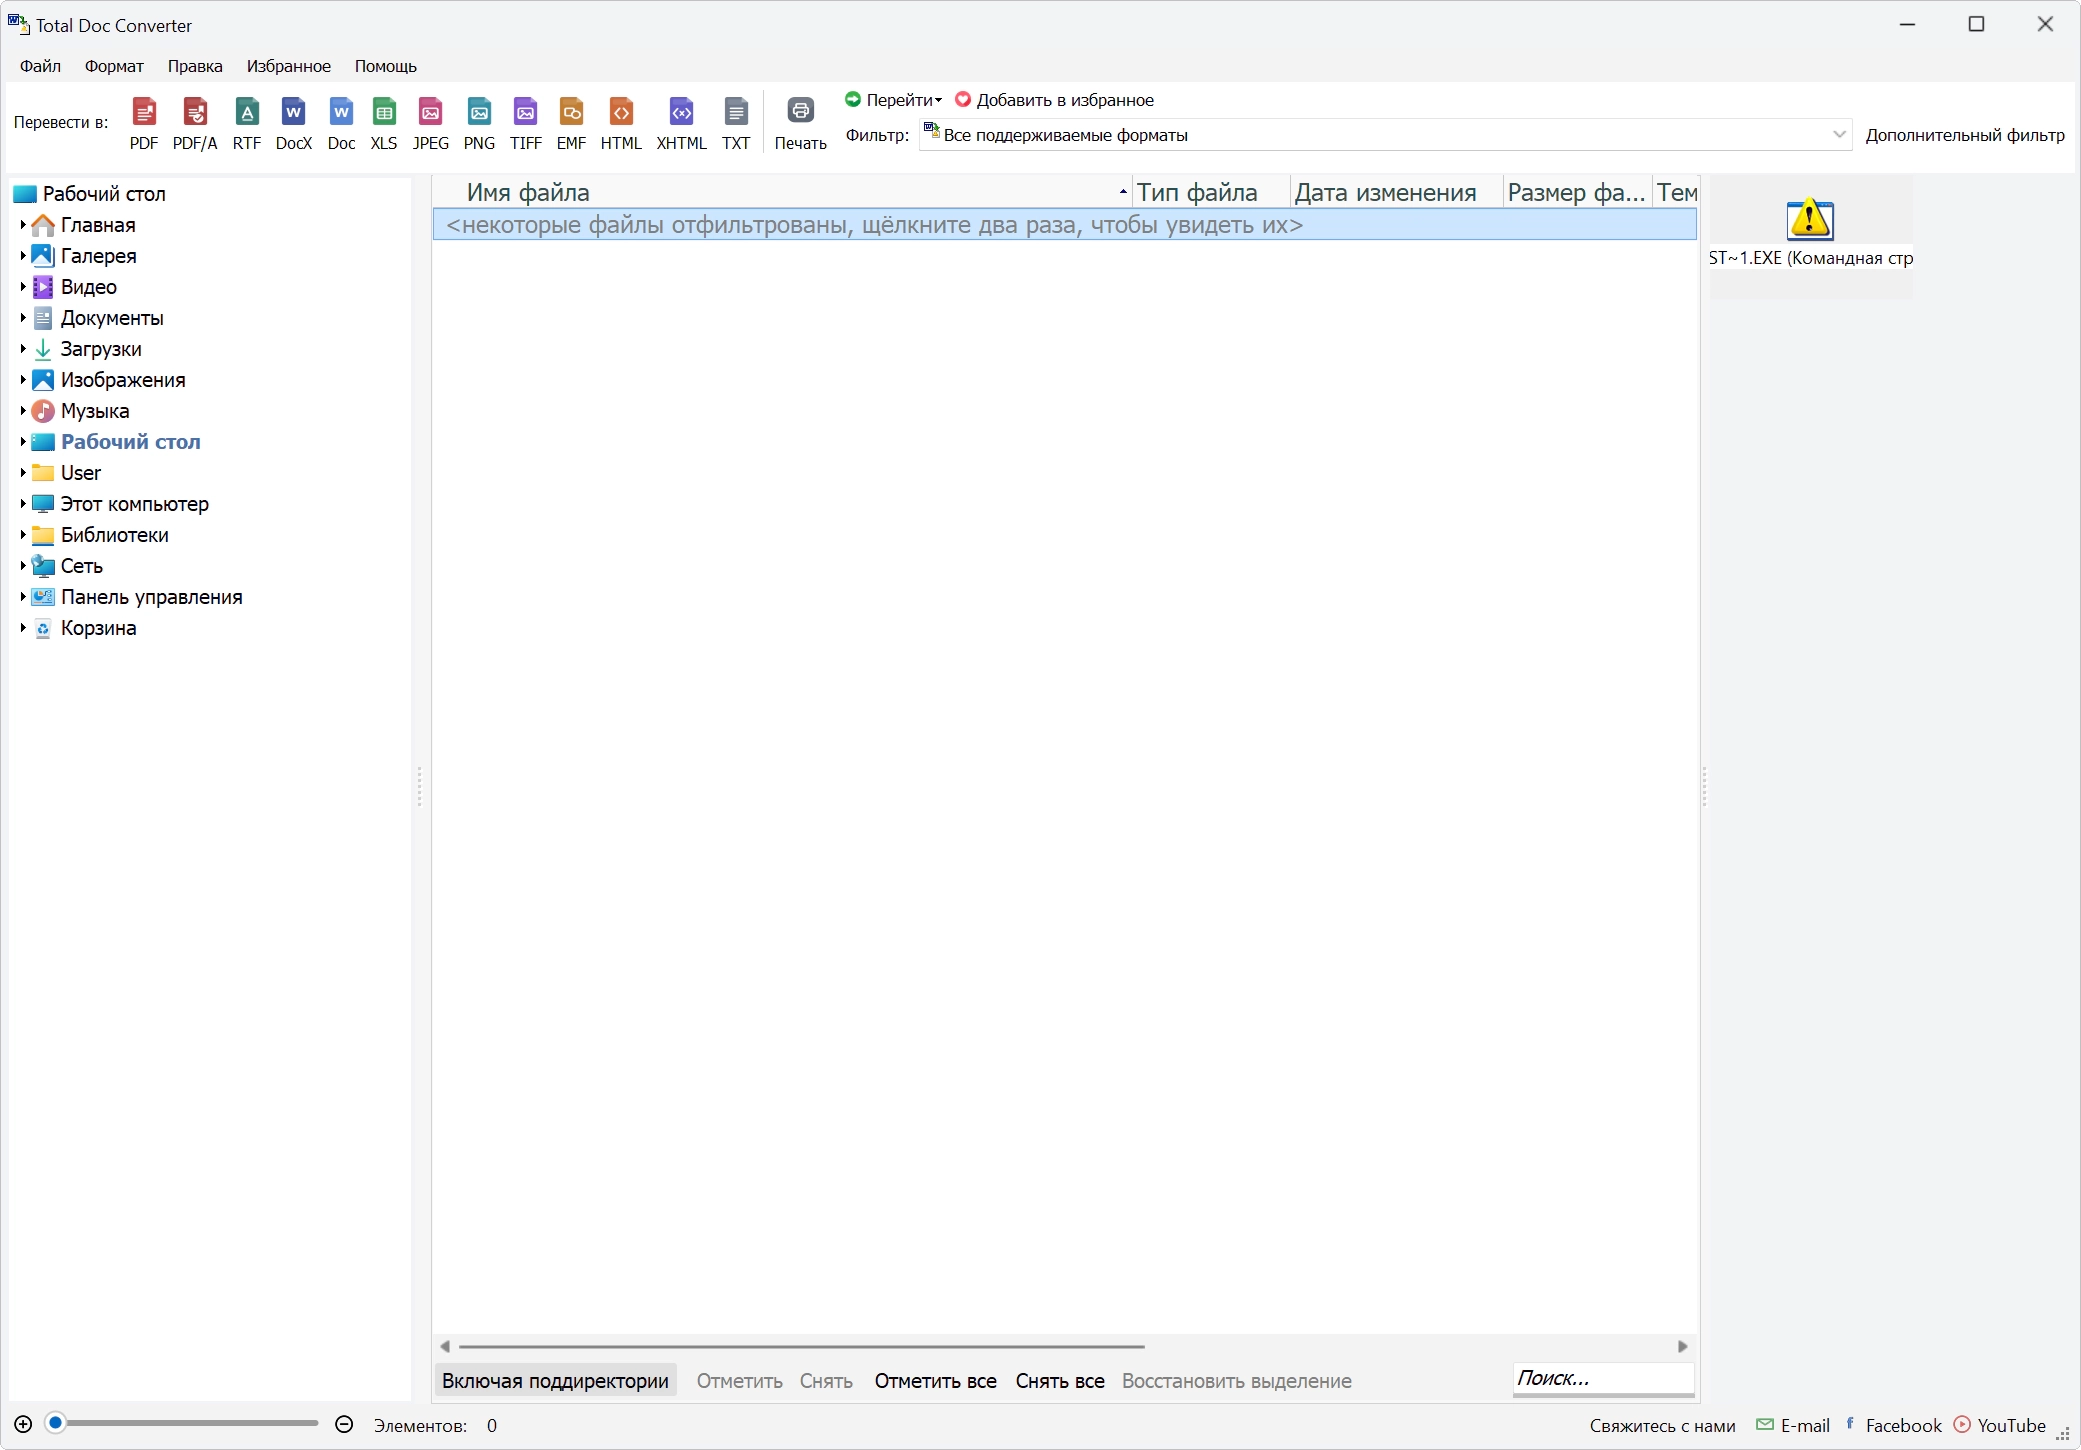The image size is (2081, 1450).
Task: Click Свяжитесь с нами in the status bar
Action: [1662, 1426]
